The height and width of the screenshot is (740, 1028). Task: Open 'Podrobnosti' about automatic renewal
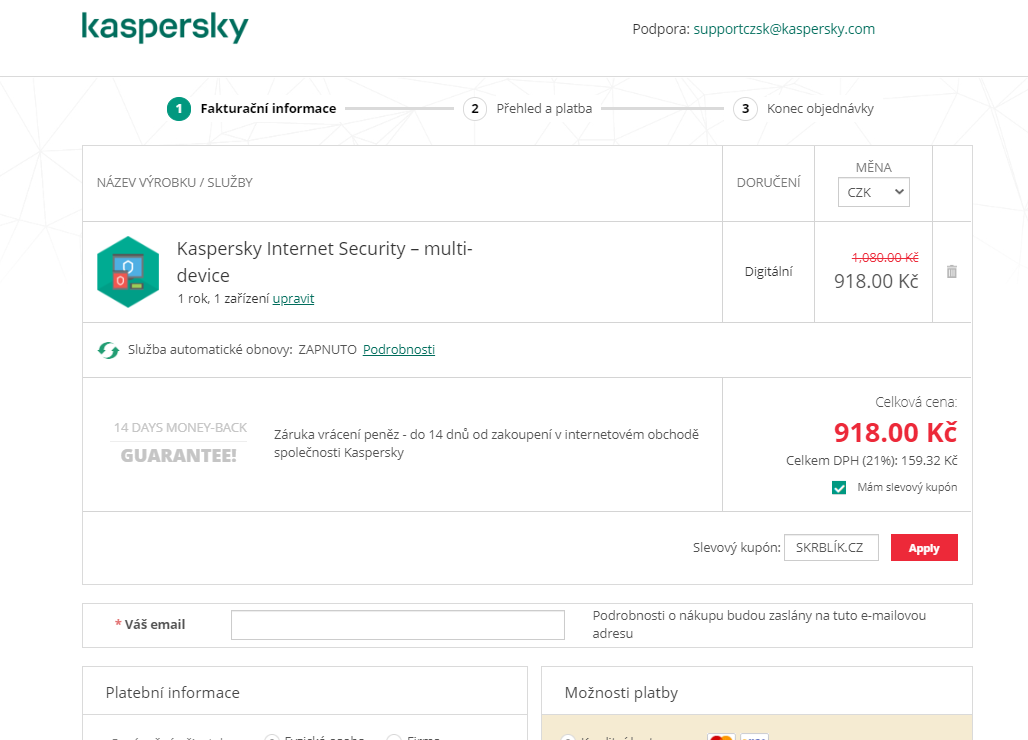399,349
